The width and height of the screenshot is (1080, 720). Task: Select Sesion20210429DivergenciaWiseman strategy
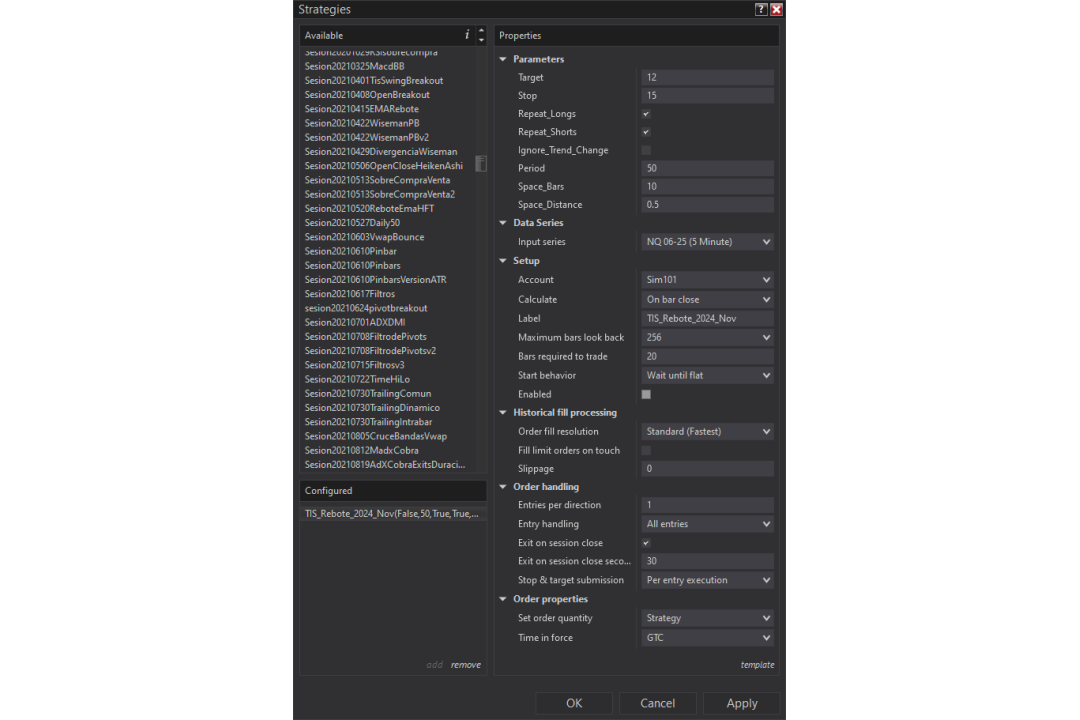point(381,152)
